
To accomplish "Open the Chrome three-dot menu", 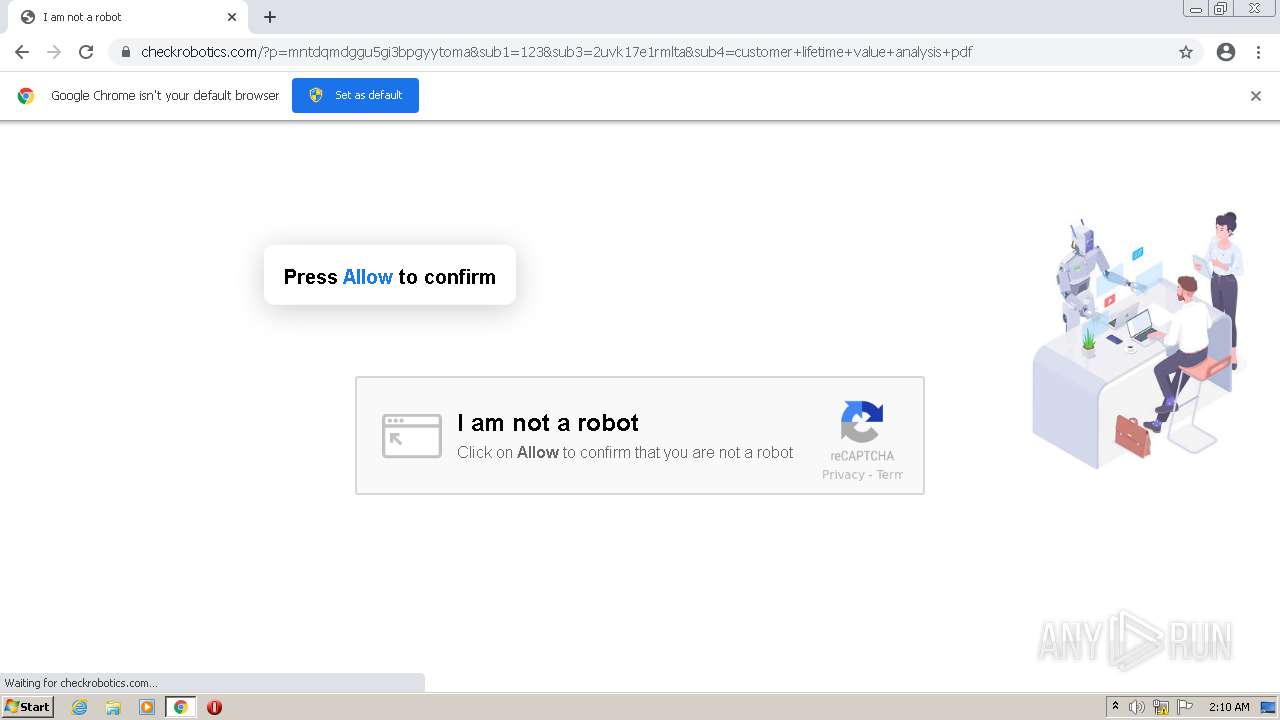I will (1258, 52).
